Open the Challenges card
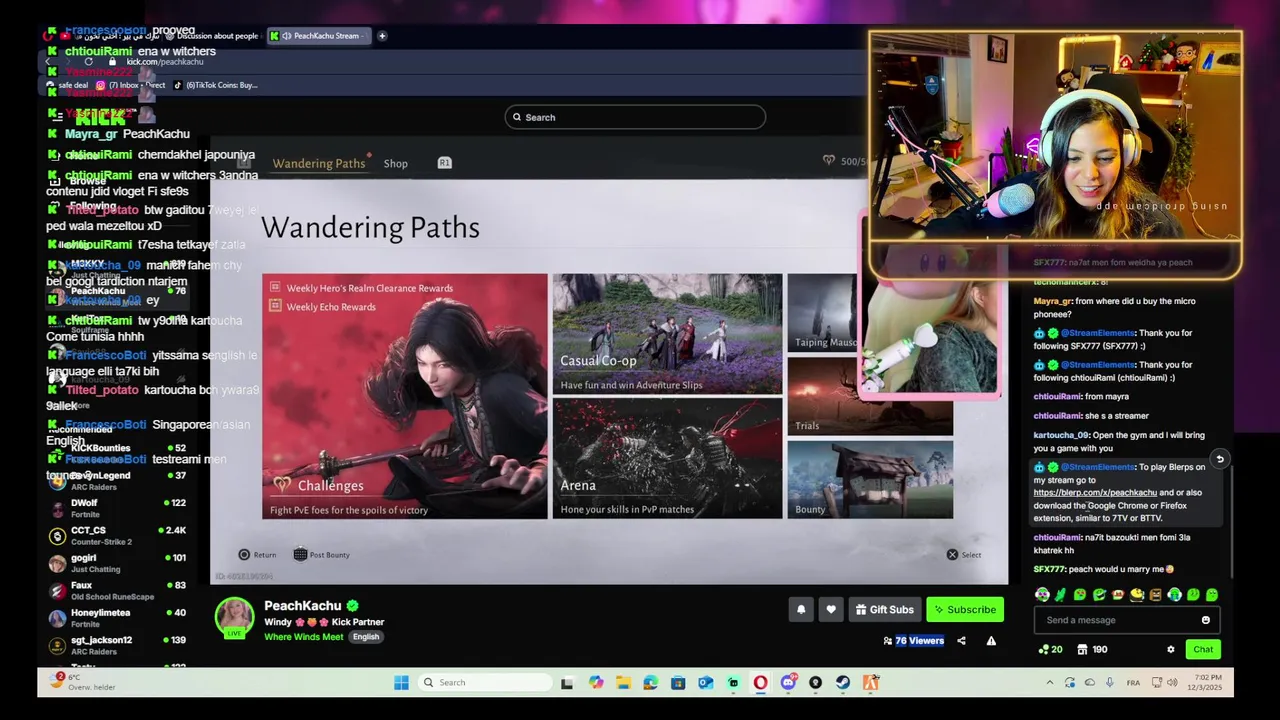 click(x=405, y=396)
